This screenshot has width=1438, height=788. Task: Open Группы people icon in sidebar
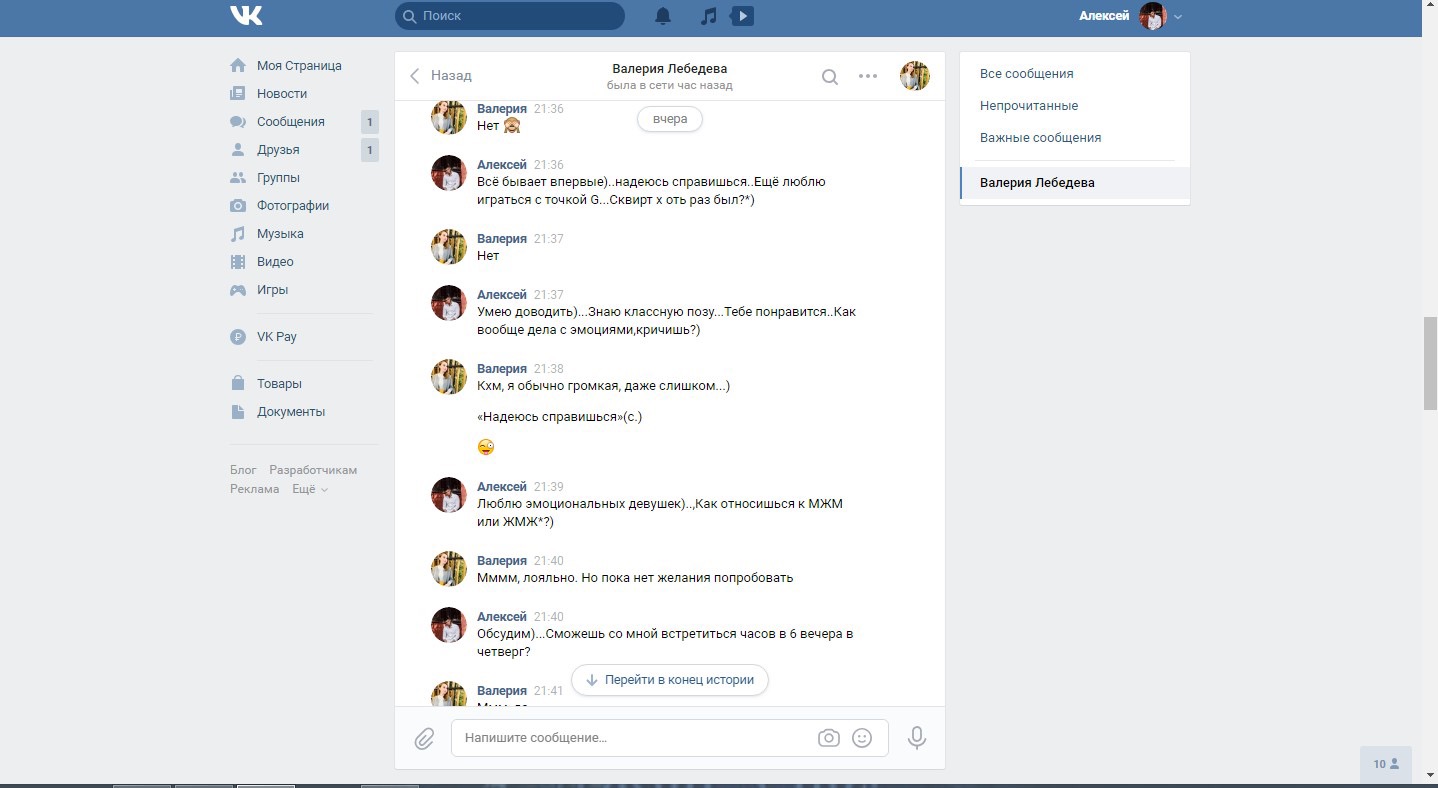[238, 177]
